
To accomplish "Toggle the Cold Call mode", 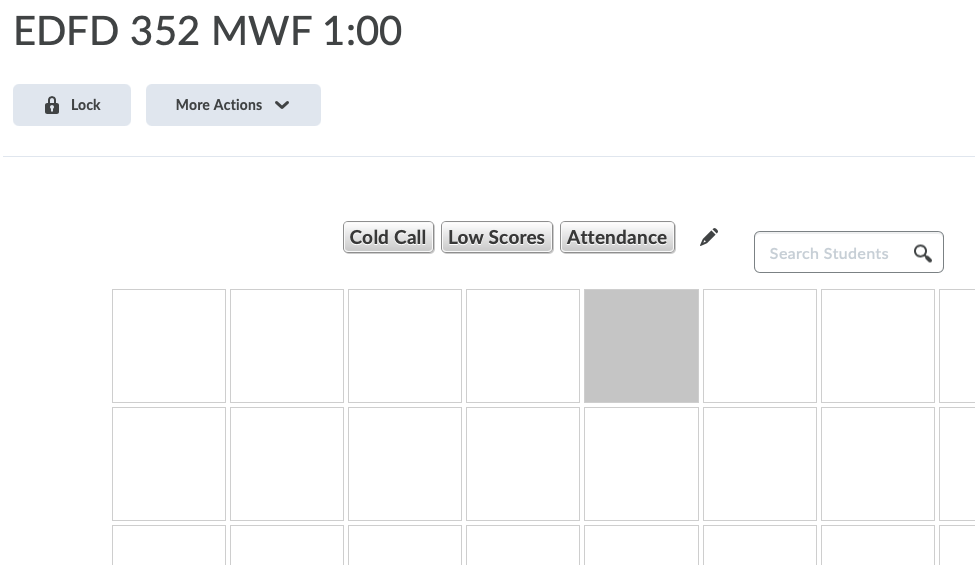I will pyautogui.click(x=388, y=237).
